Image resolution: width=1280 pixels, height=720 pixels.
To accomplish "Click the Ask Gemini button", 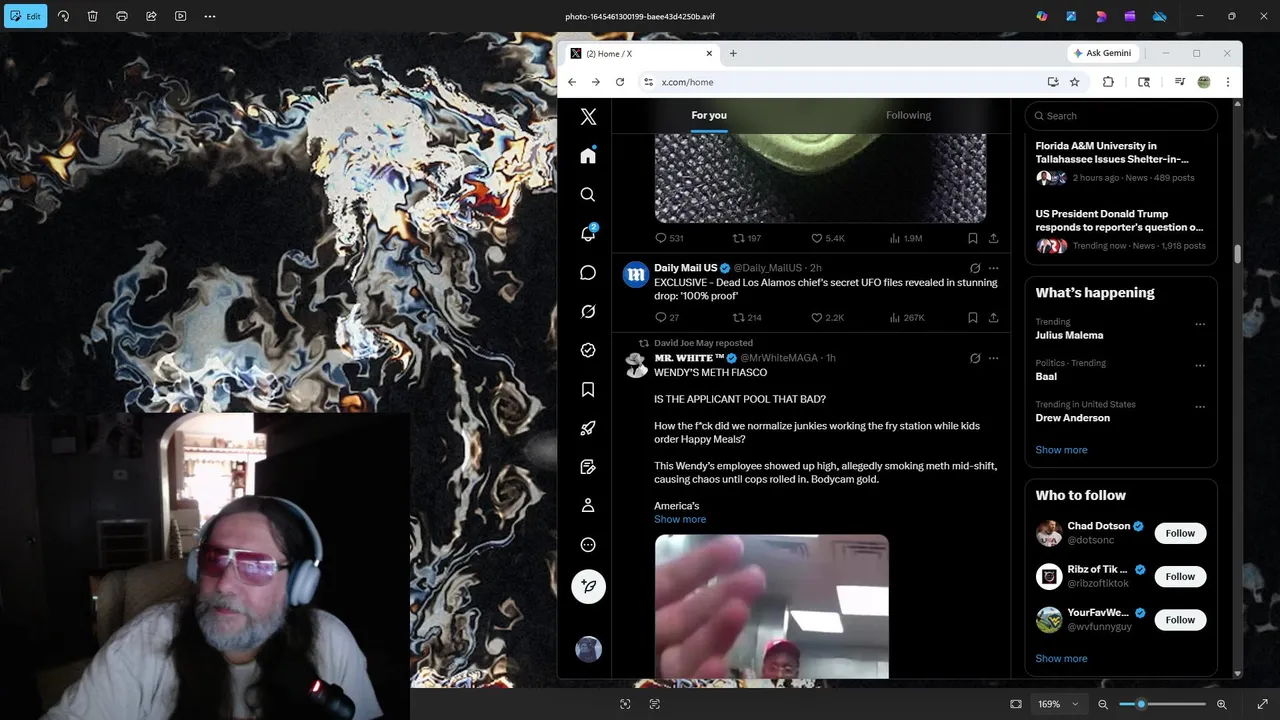I will (x=1102, y=53).
